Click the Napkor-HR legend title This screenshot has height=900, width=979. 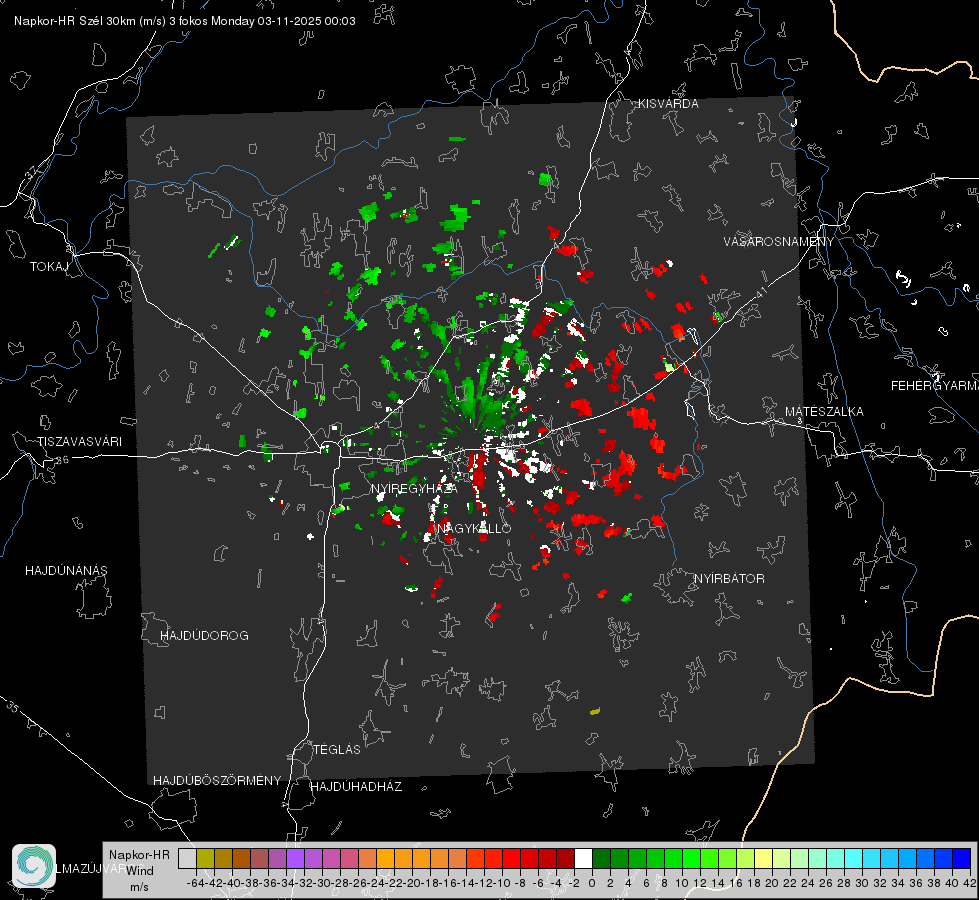pos(139,855)
